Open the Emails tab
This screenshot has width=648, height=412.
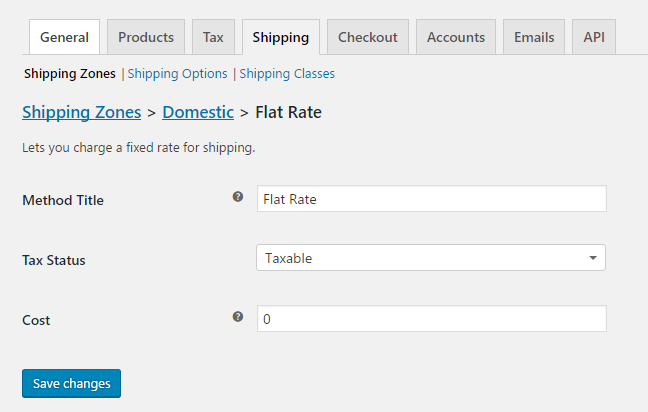tap(534, 37)
